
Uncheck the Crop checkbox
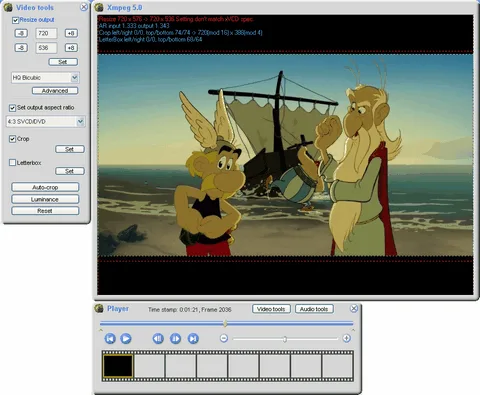click(x=12, y=139)
